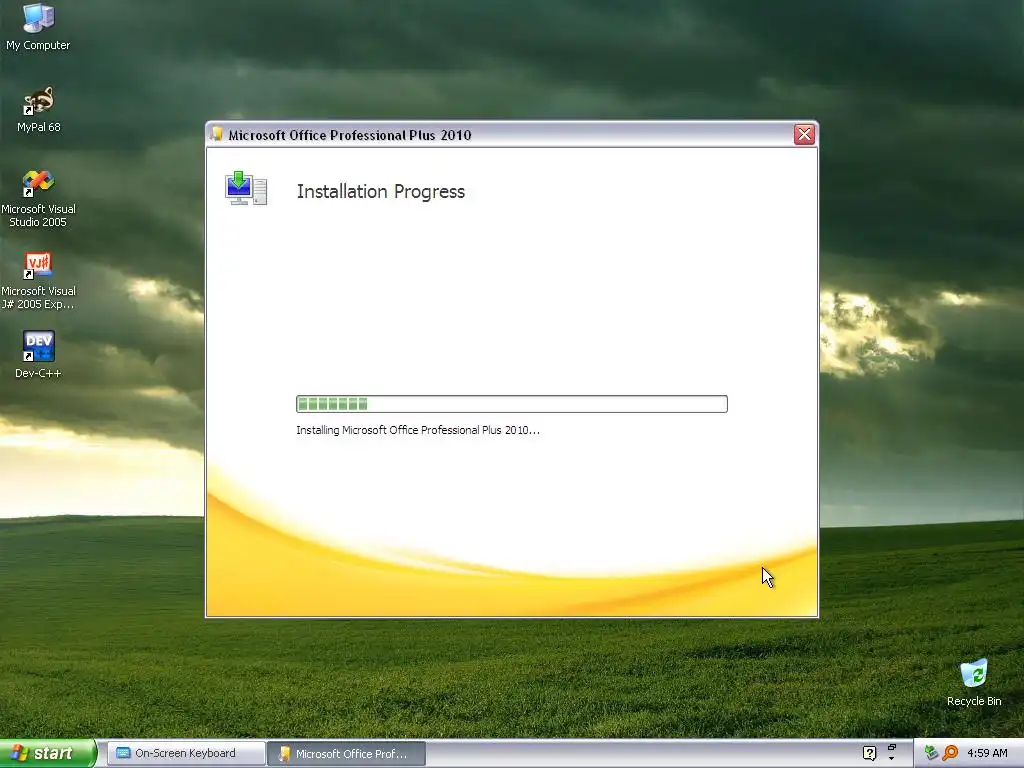This screenshot has height=768, width=1024.
Task: Select the MyPal 68 browser shortcut
Action: tap(39, 108)
